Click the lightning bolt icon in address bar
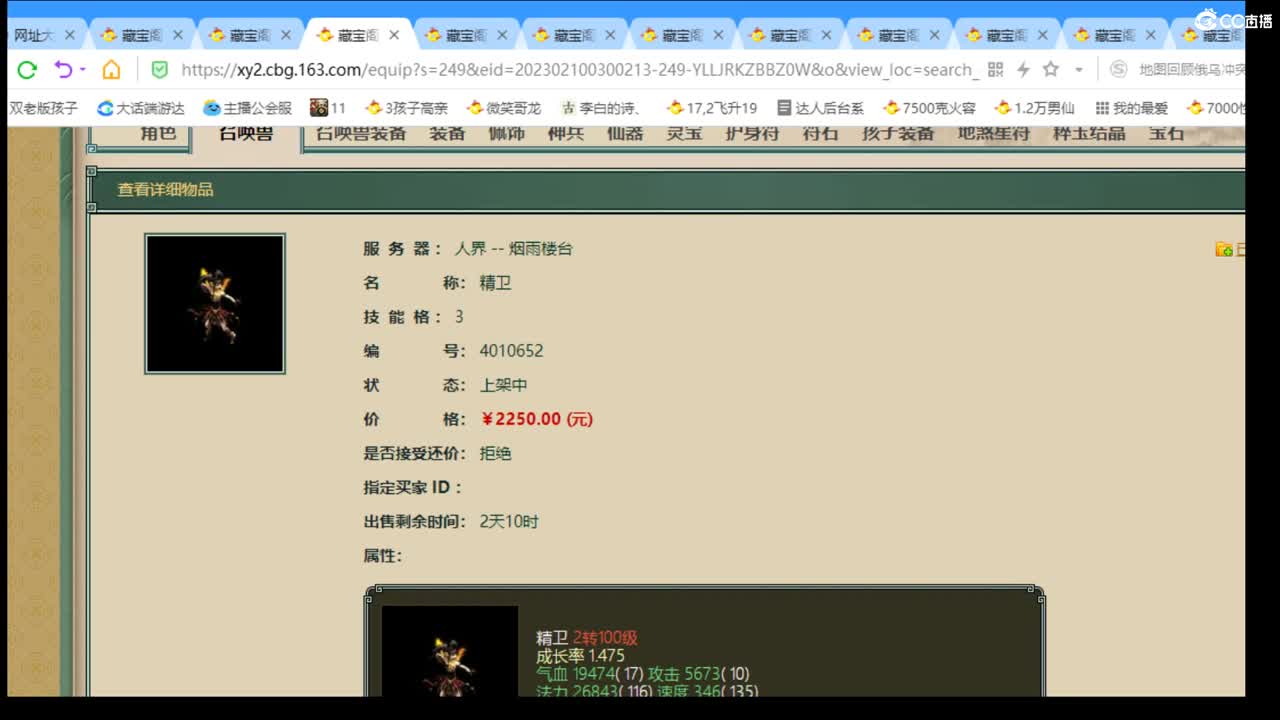The width and height of the screenshot is (1280, 720). pyautogui.click(x=1022, y=71)
